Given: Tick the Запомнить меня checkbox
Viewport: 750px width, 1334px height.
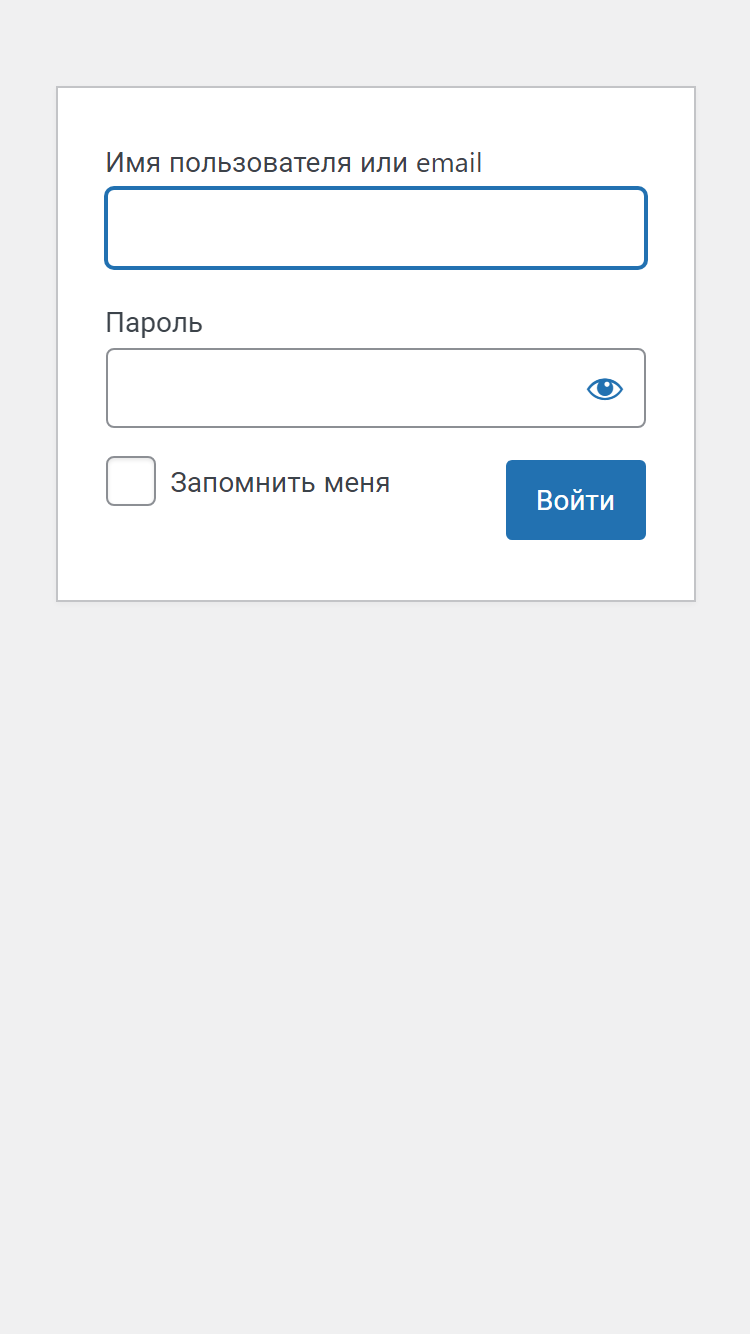Looking at the screenshot, I should [x=131, y=481].
